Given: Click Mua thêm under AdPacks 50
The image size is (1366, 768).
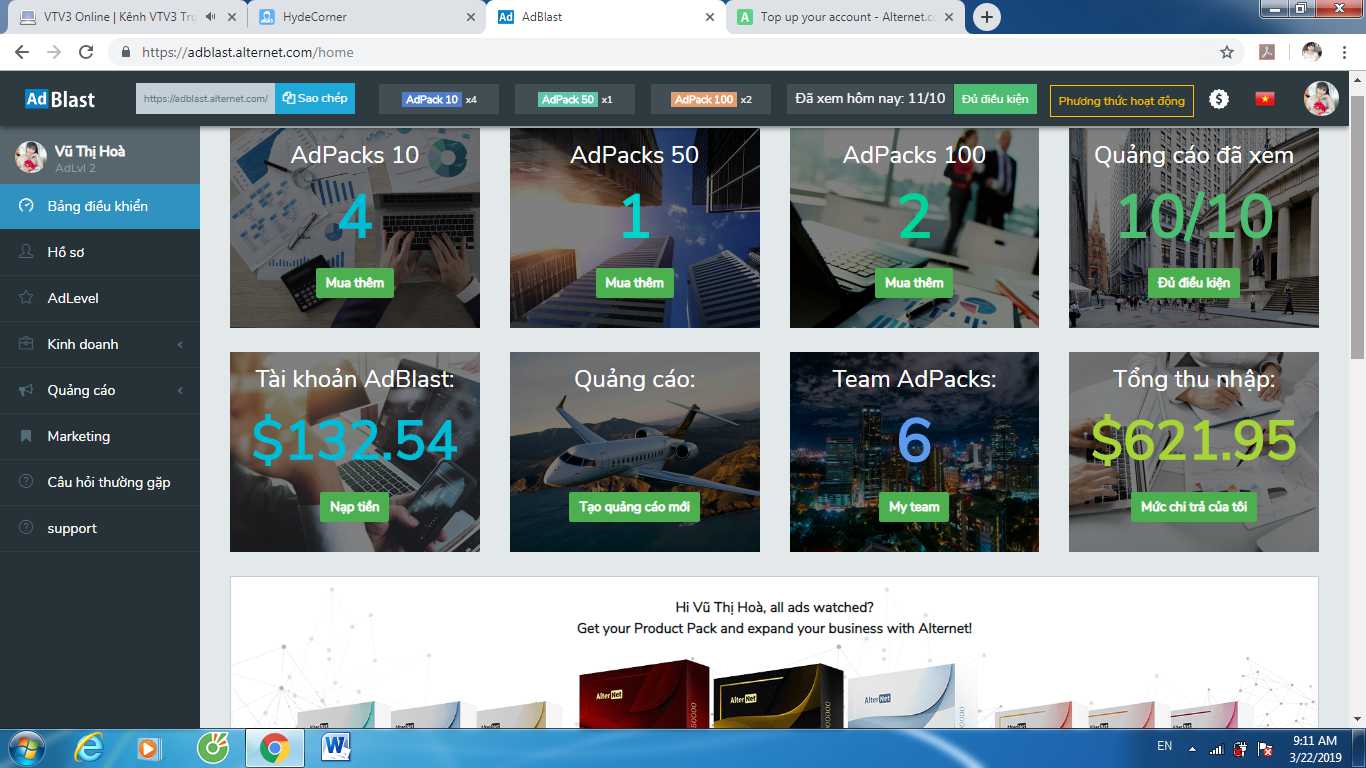Looking at the screenshot, I should [634, 283].
